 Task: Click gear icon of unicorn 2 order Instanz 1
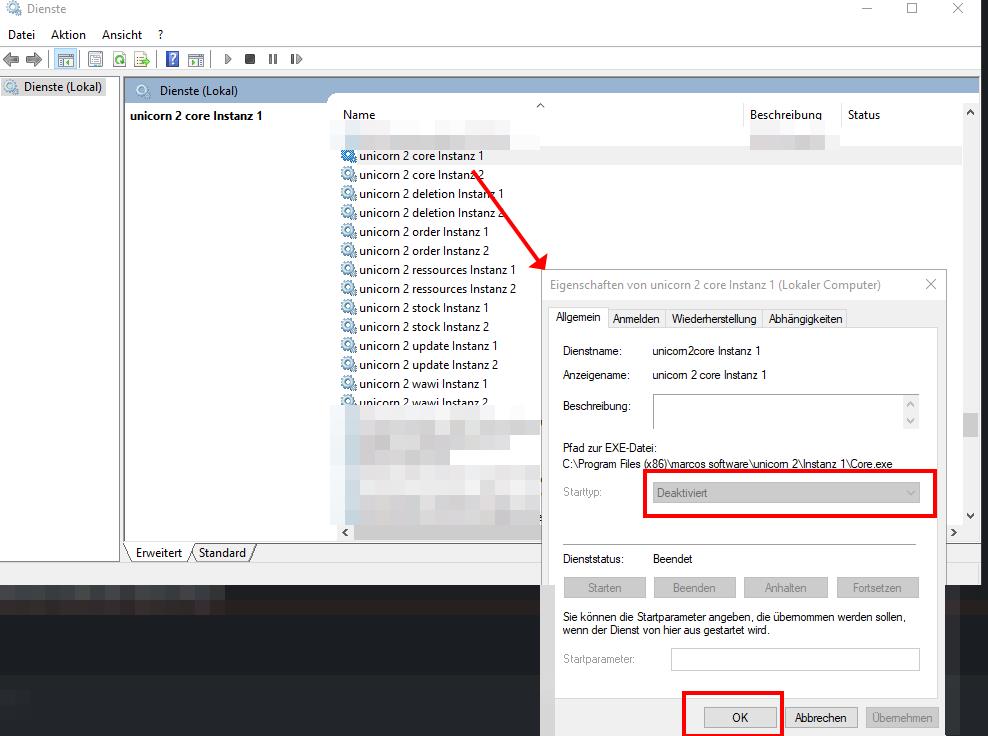[348, 231]
